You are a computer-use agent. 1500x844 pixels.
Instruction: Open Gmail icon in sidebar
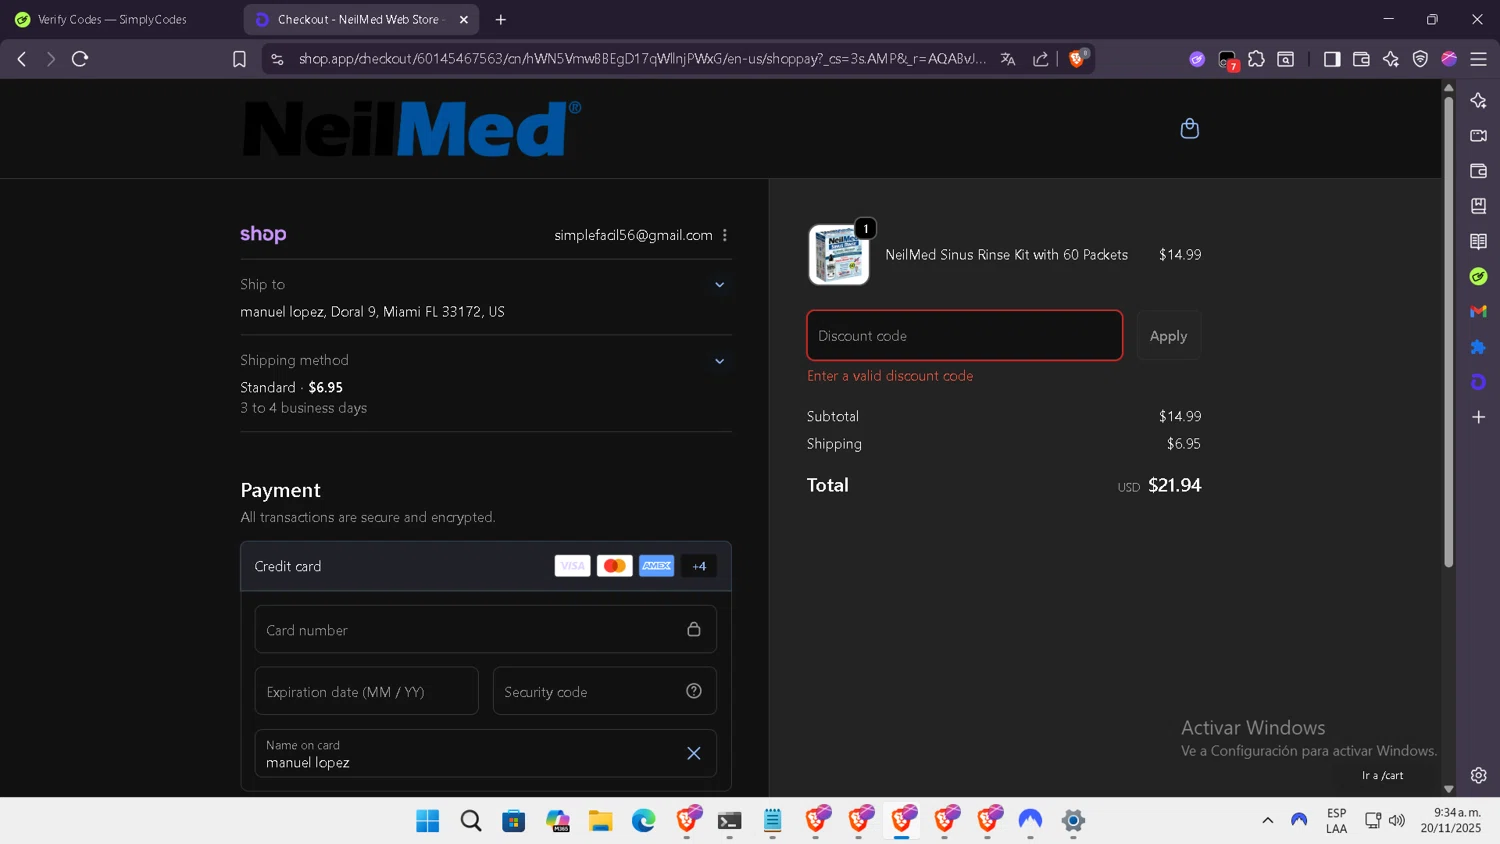point(1479,311)
